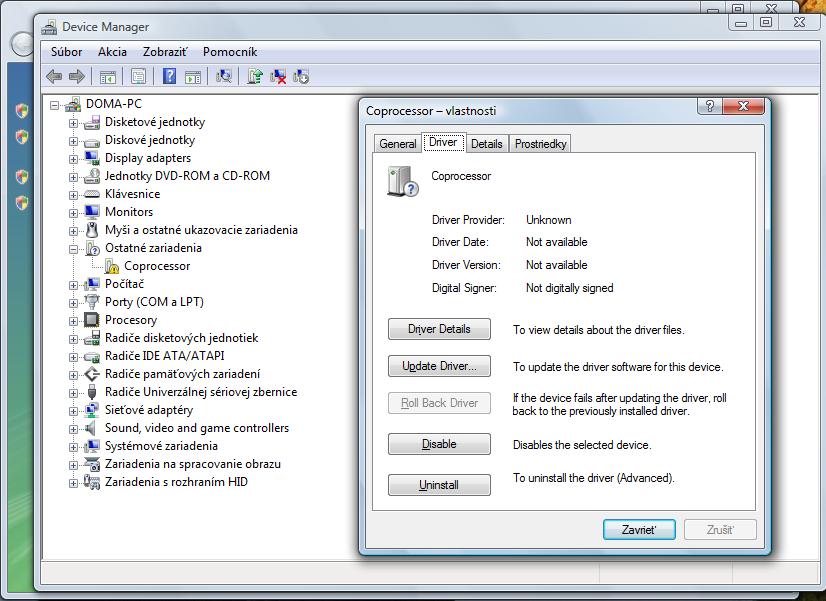Collapse the Ostatné zariadenia node
The width and height of the screenshot is (826, 601).
[x=73, y=249]
